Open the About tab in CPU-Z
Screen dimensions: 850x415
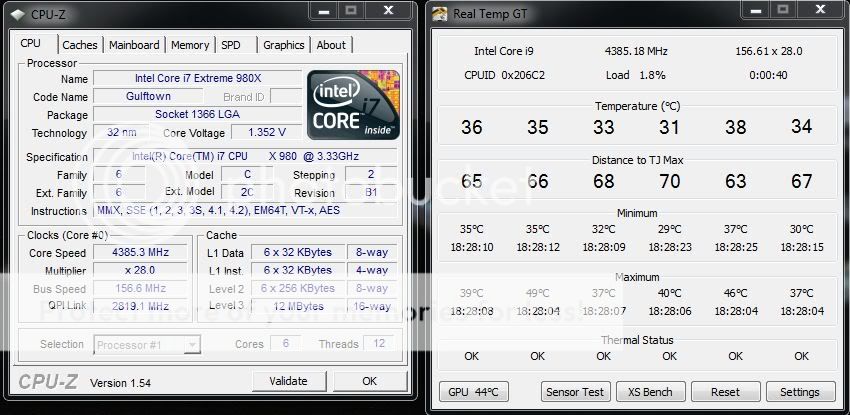click(x=331, y=45)
